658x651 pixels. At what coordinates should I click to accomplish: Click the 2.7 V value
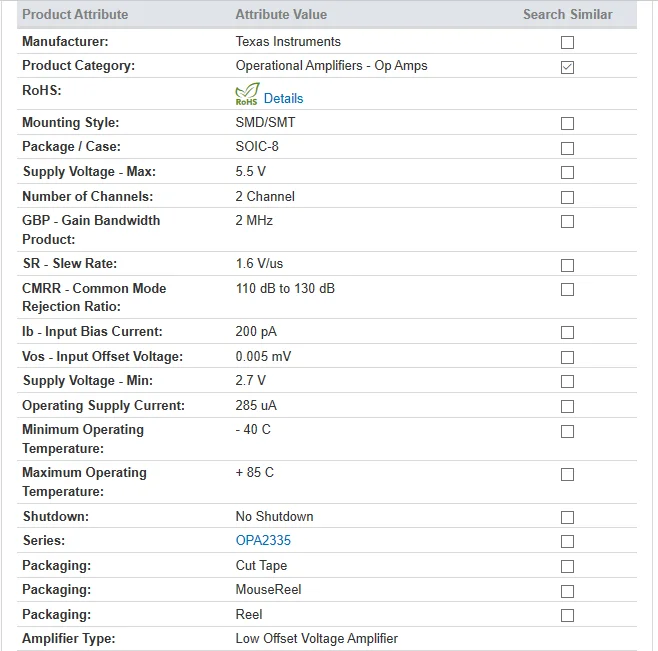click(x=250, y=381)
